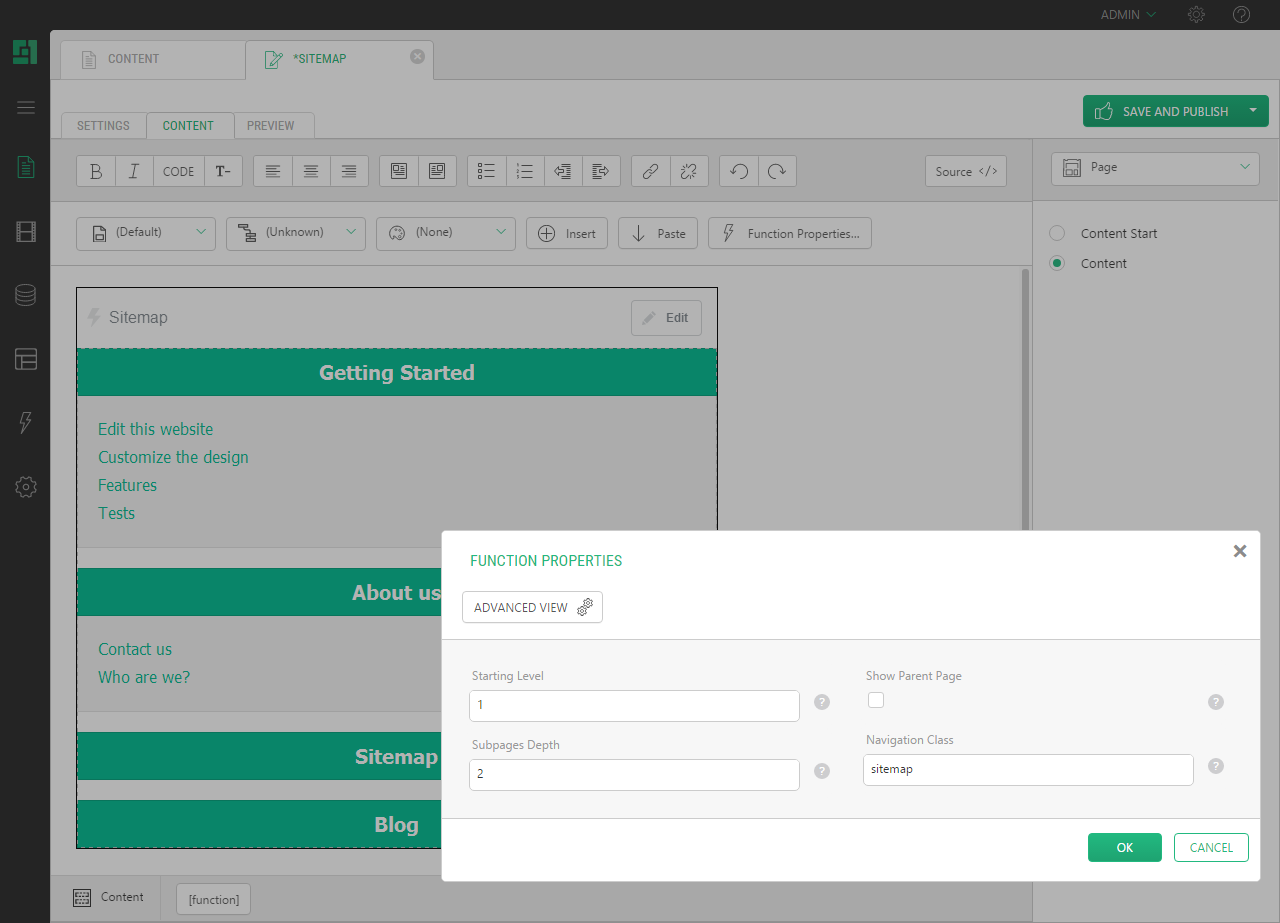Switch to the Settings tab

click(103, 126)
